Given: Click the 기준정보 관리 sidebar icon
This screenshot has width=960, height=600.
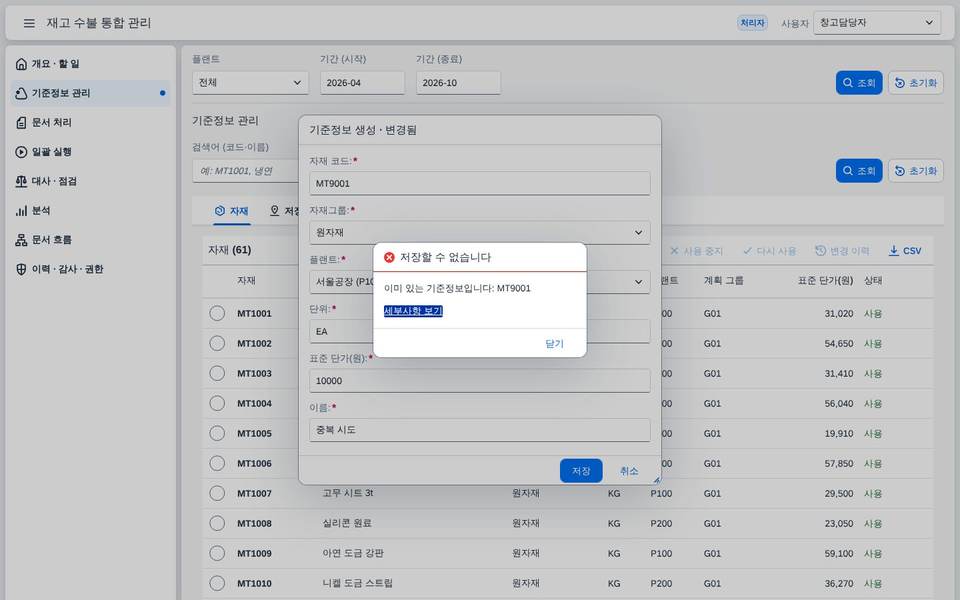Looking at the screenshot, I should coord(21,93).
